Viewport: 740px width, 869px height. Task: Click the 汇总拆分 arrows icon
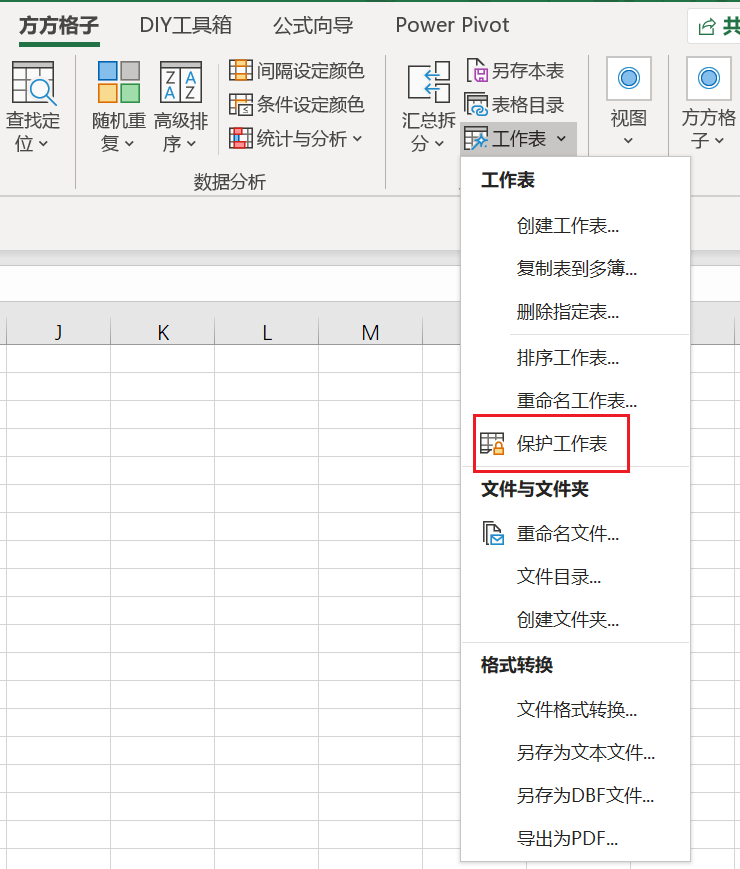coord(428,82)
